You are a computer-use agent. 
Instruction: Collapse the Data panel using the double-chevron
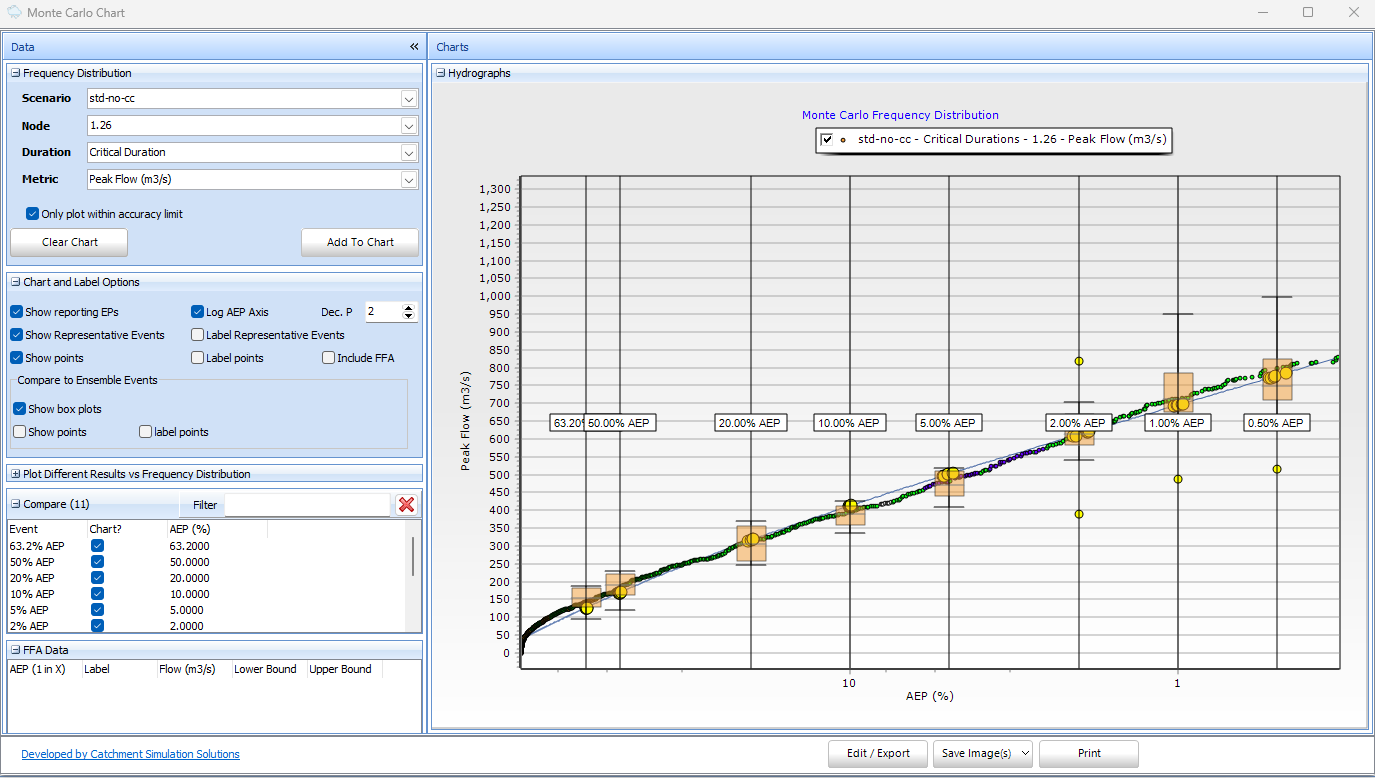coord(414,46)
